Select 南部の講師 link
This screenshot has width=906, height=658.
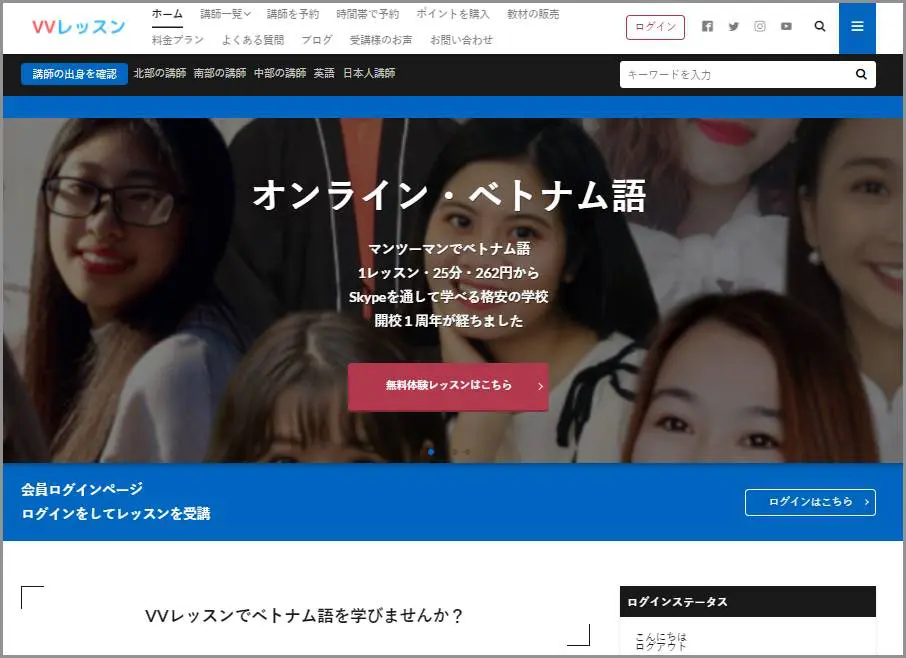click(x=220, y=73)
